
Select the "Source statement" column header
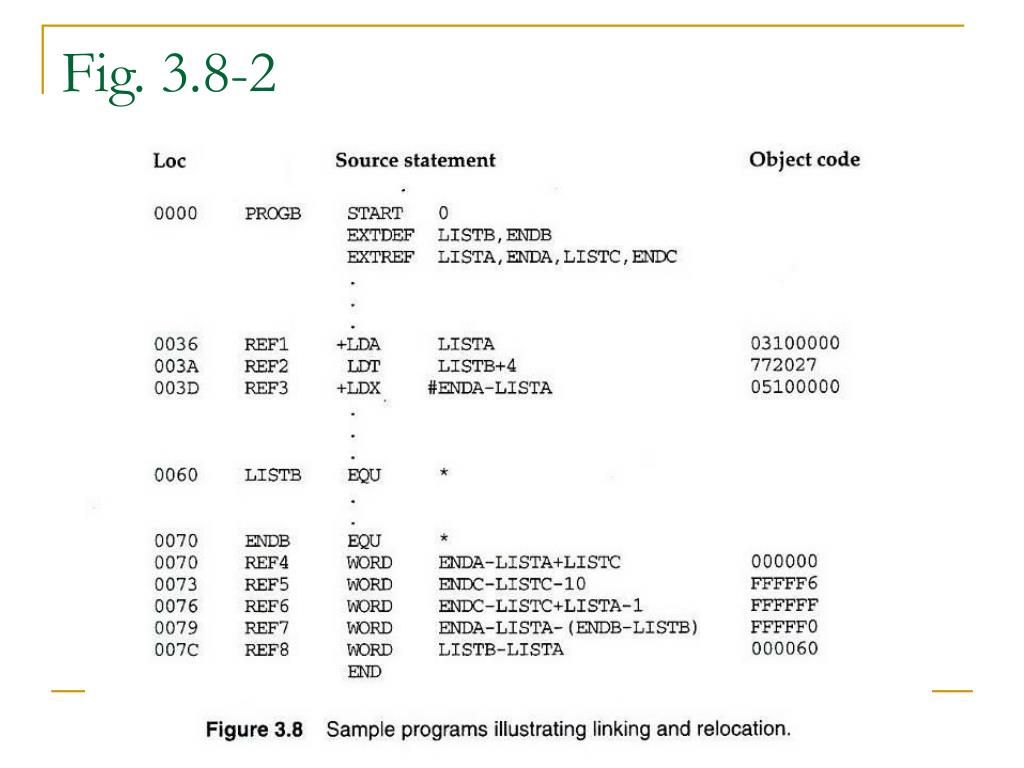tap(415, 161)
